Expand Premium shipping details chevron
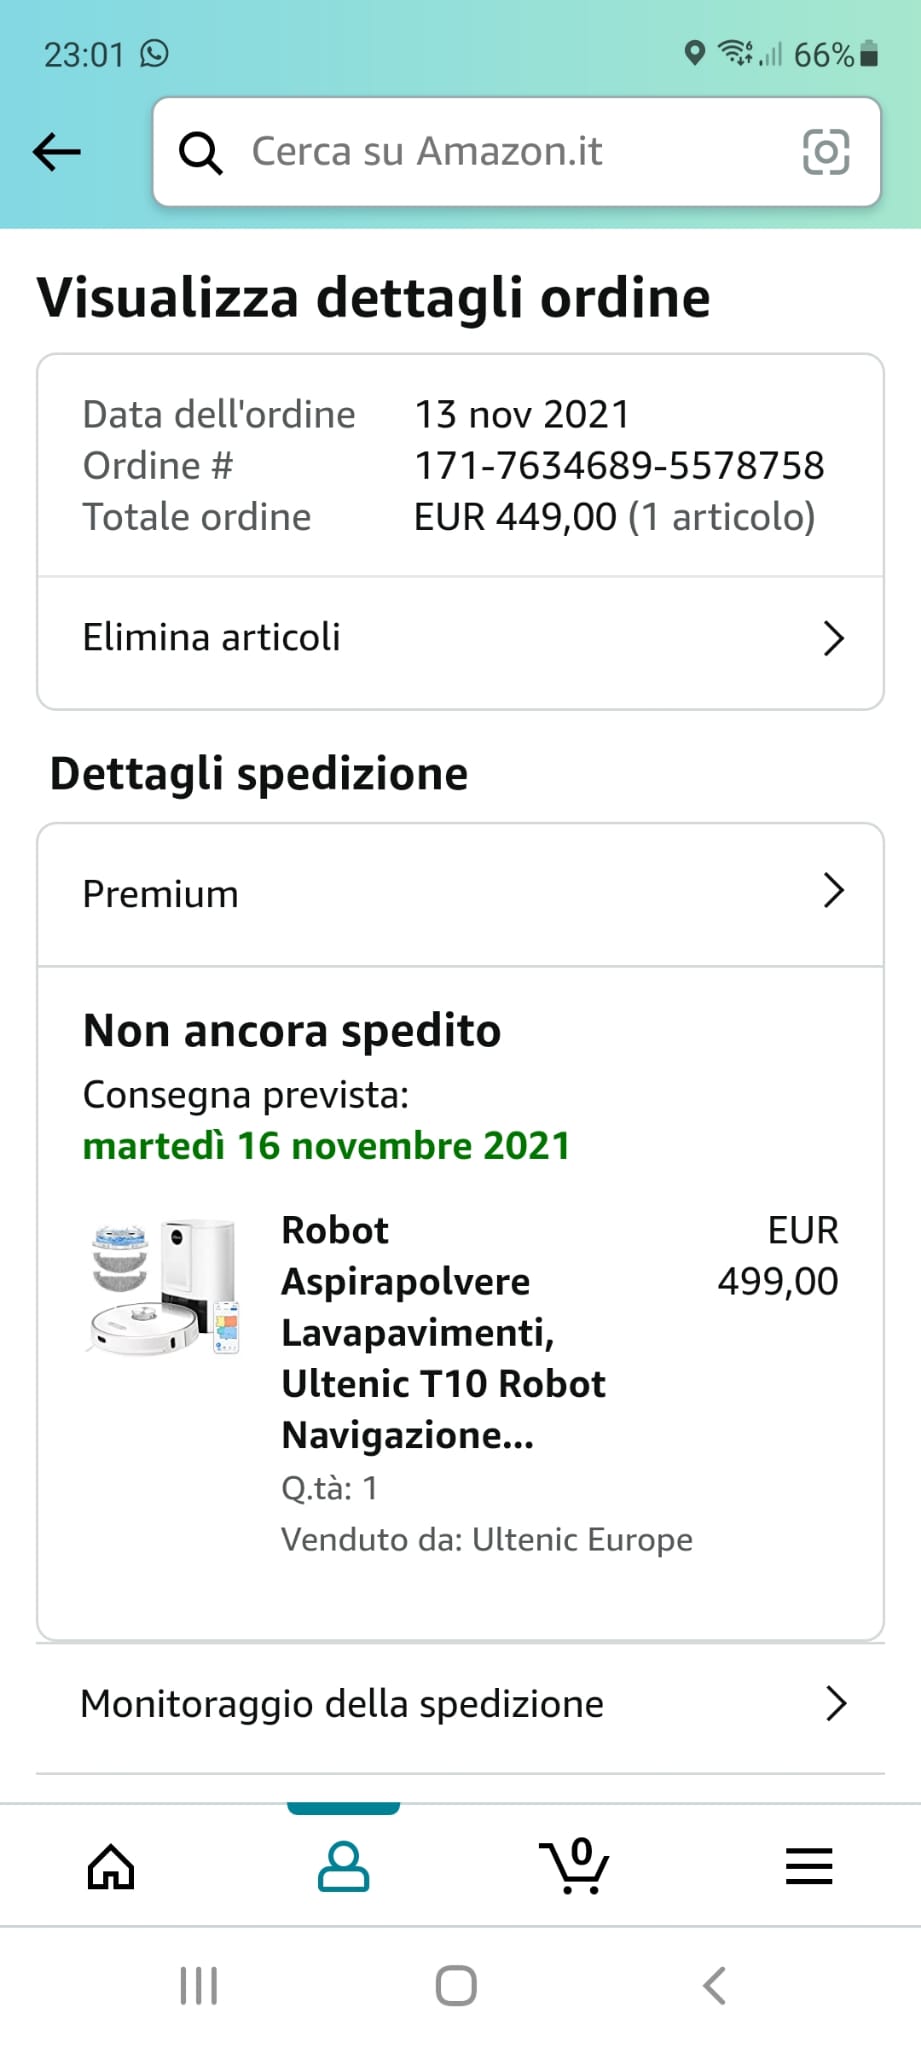 [833, 890]
